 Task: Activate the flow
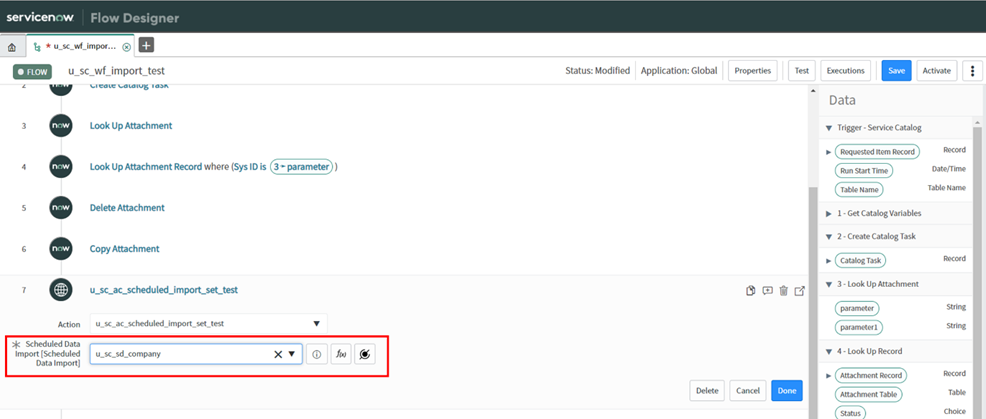[x=936, y=71]
